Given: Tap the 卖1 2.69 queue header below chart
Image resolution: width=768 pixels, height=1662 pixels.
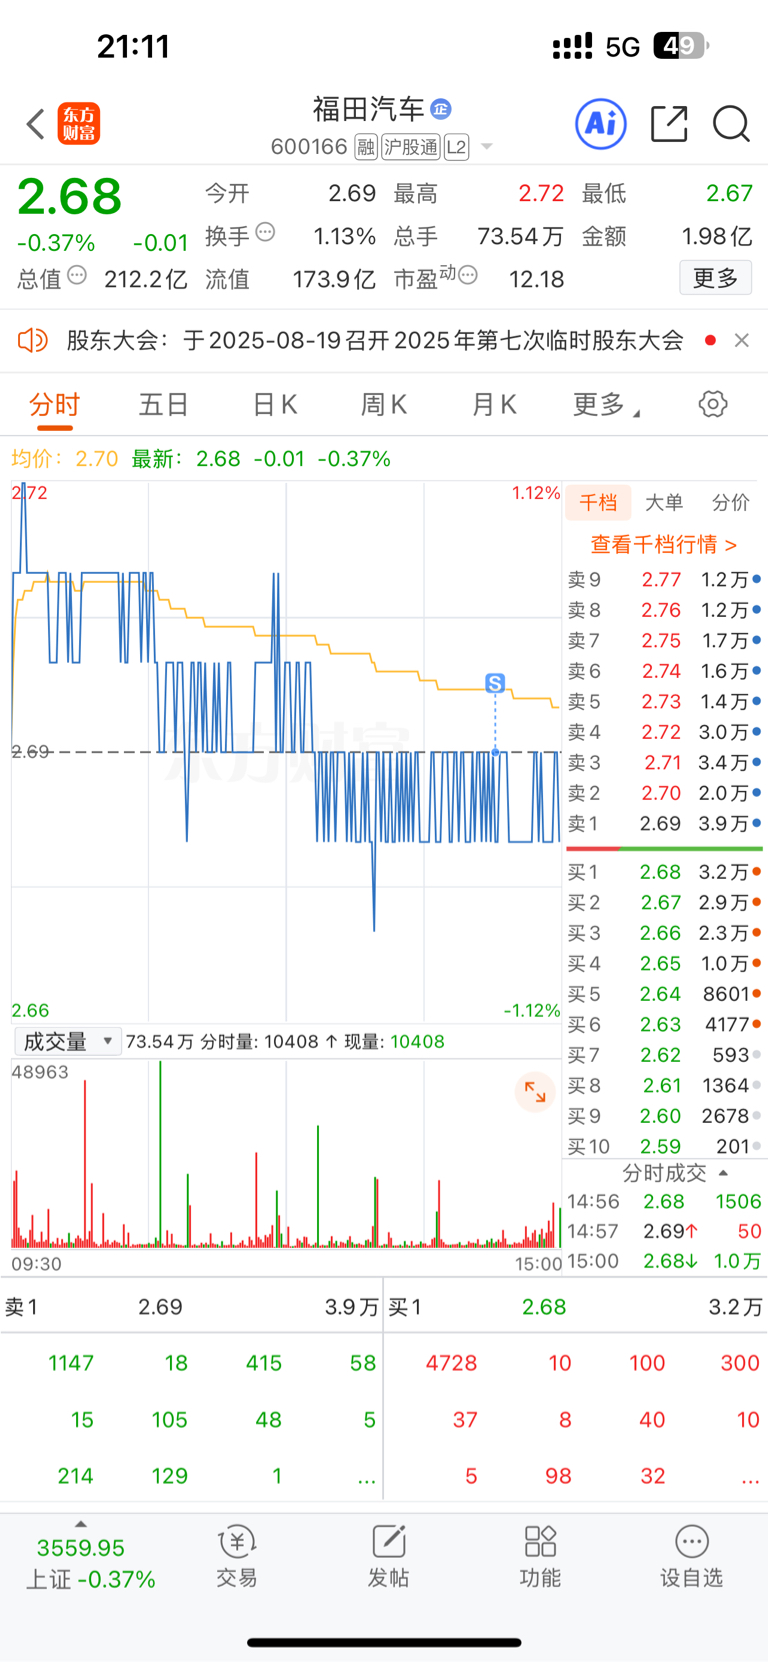Looking at the screenshot, I should 191,1307.
